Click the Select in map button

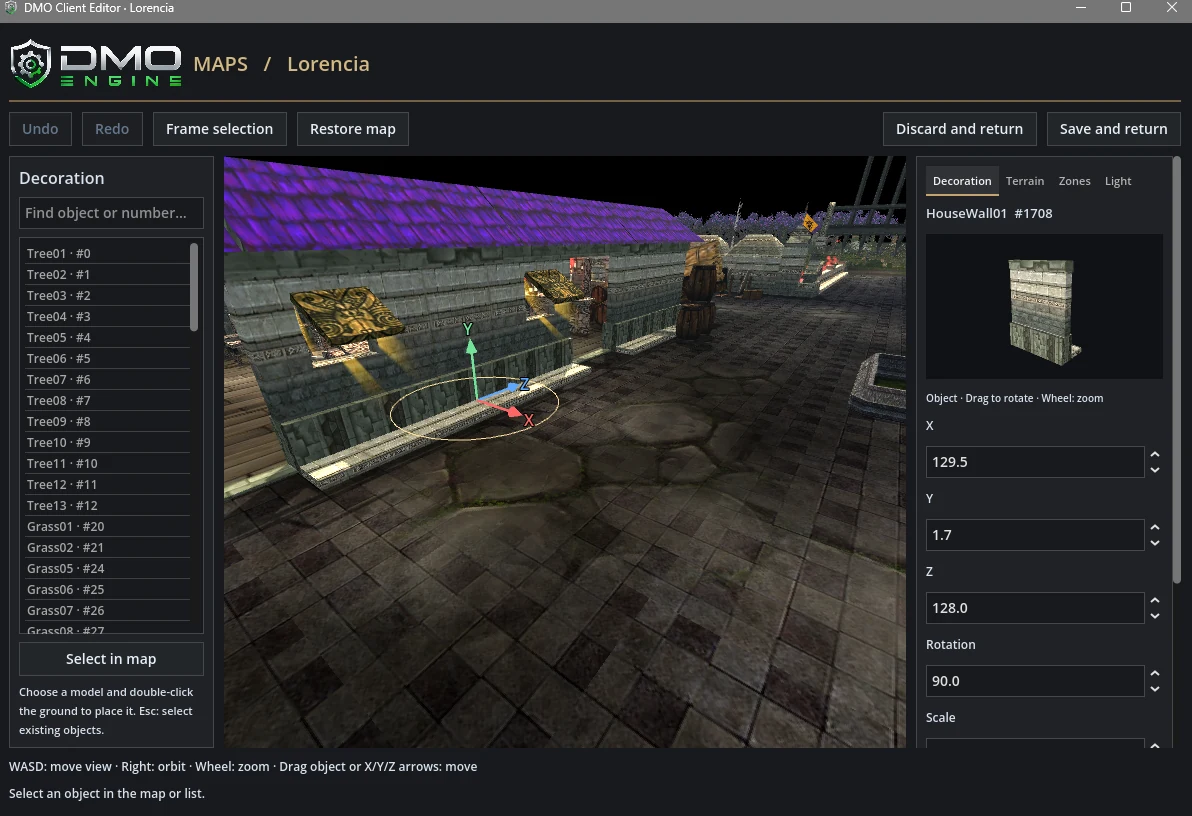pos(111,659)
